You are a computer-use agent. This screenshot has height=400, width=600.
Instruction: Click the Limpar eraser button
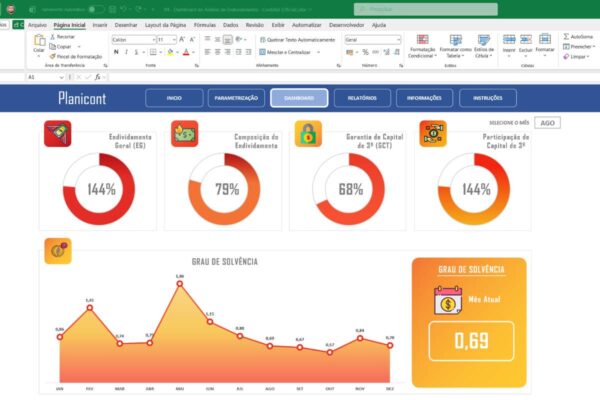click(576, 57)
